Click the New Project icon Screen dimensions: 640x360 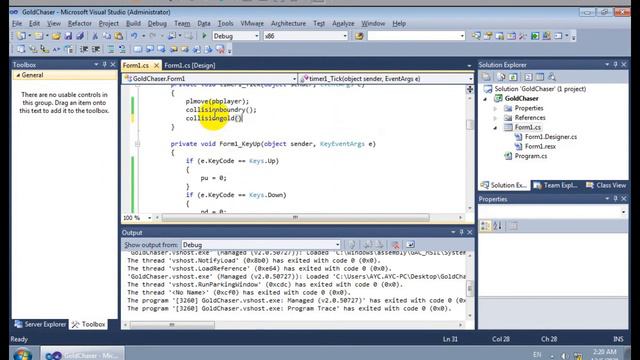[21, 36]
